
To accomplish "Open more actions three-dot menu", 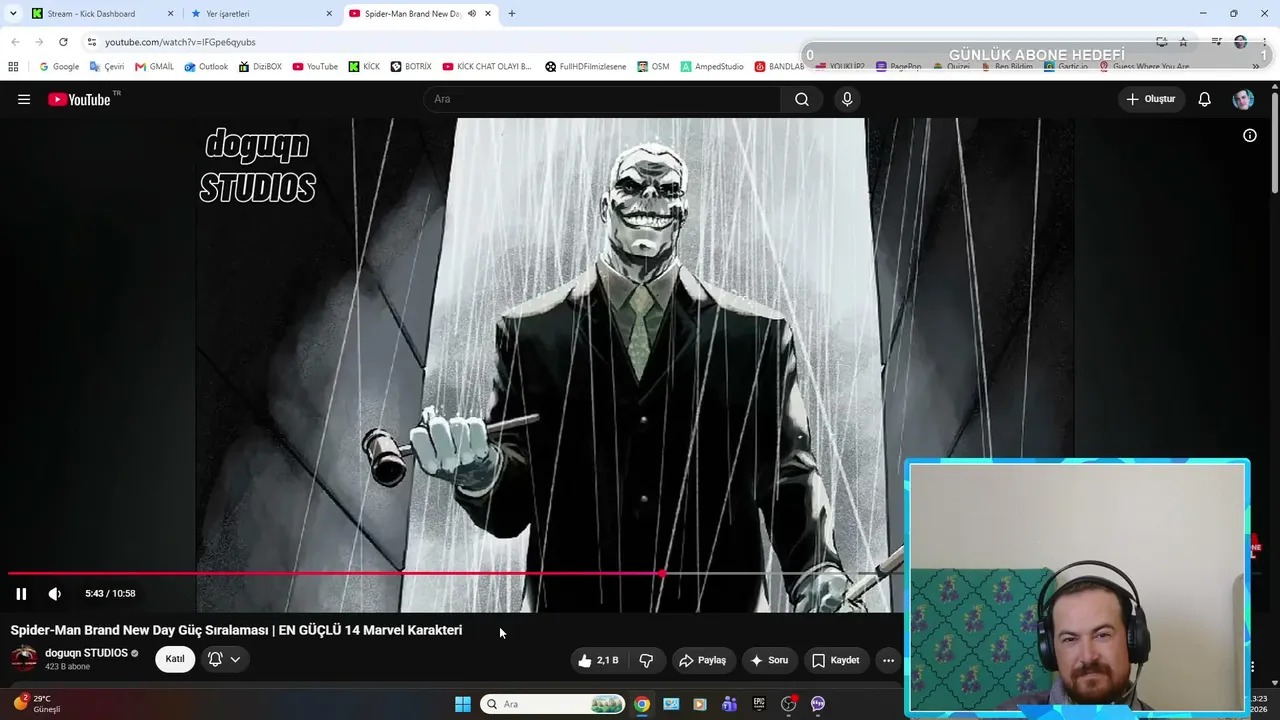I will pyautogui.click(x=888, y=660).
